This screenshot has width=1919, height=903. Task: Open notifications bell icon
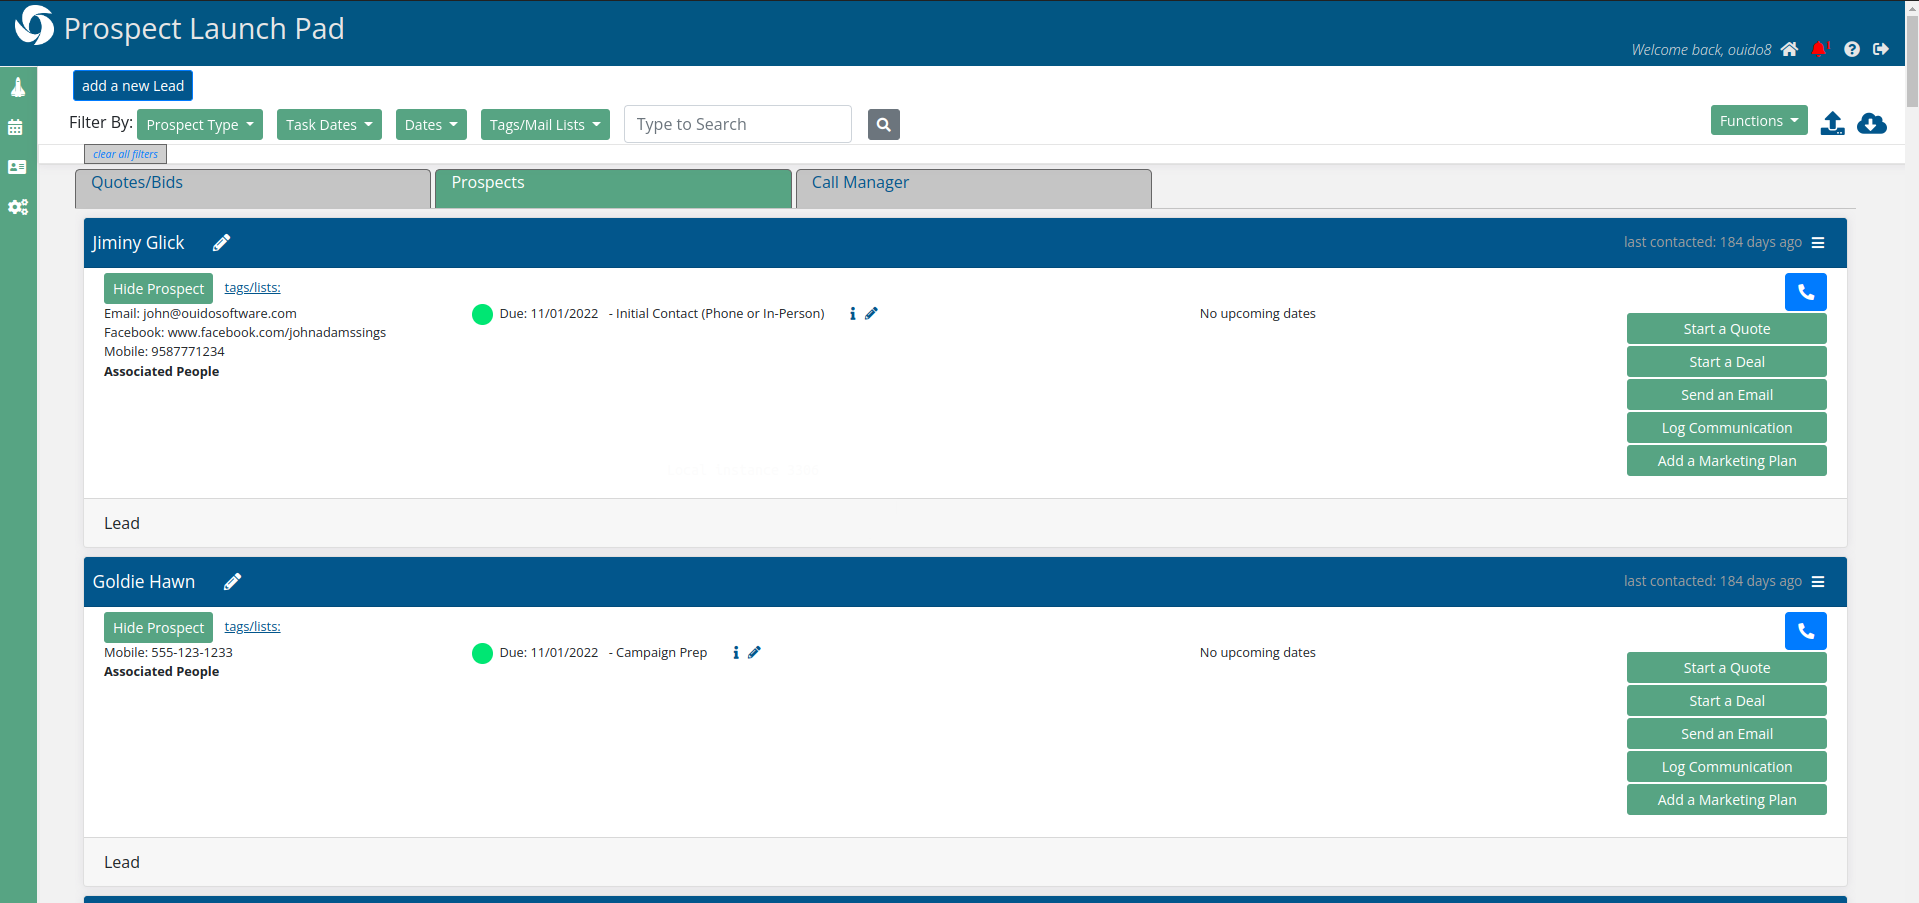pos(1819,49)
